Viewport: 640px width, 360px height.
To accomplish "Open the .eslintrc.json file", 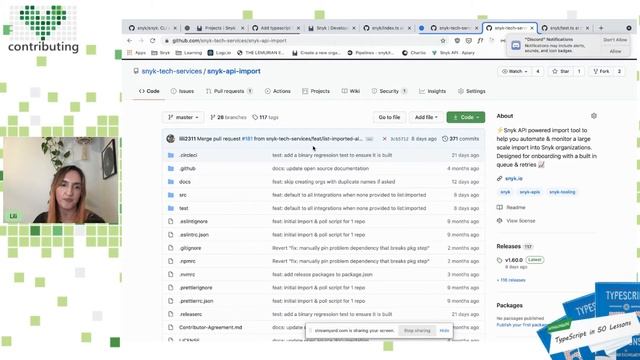I will (x=194, y=235).
